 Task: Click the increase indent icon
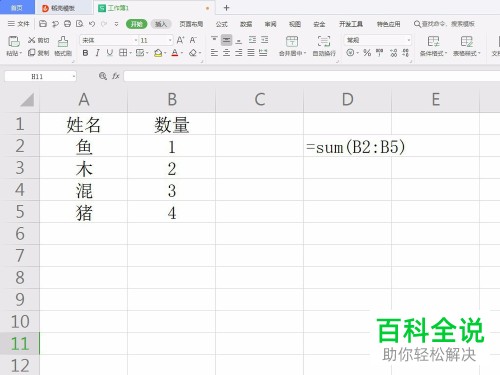265,40
